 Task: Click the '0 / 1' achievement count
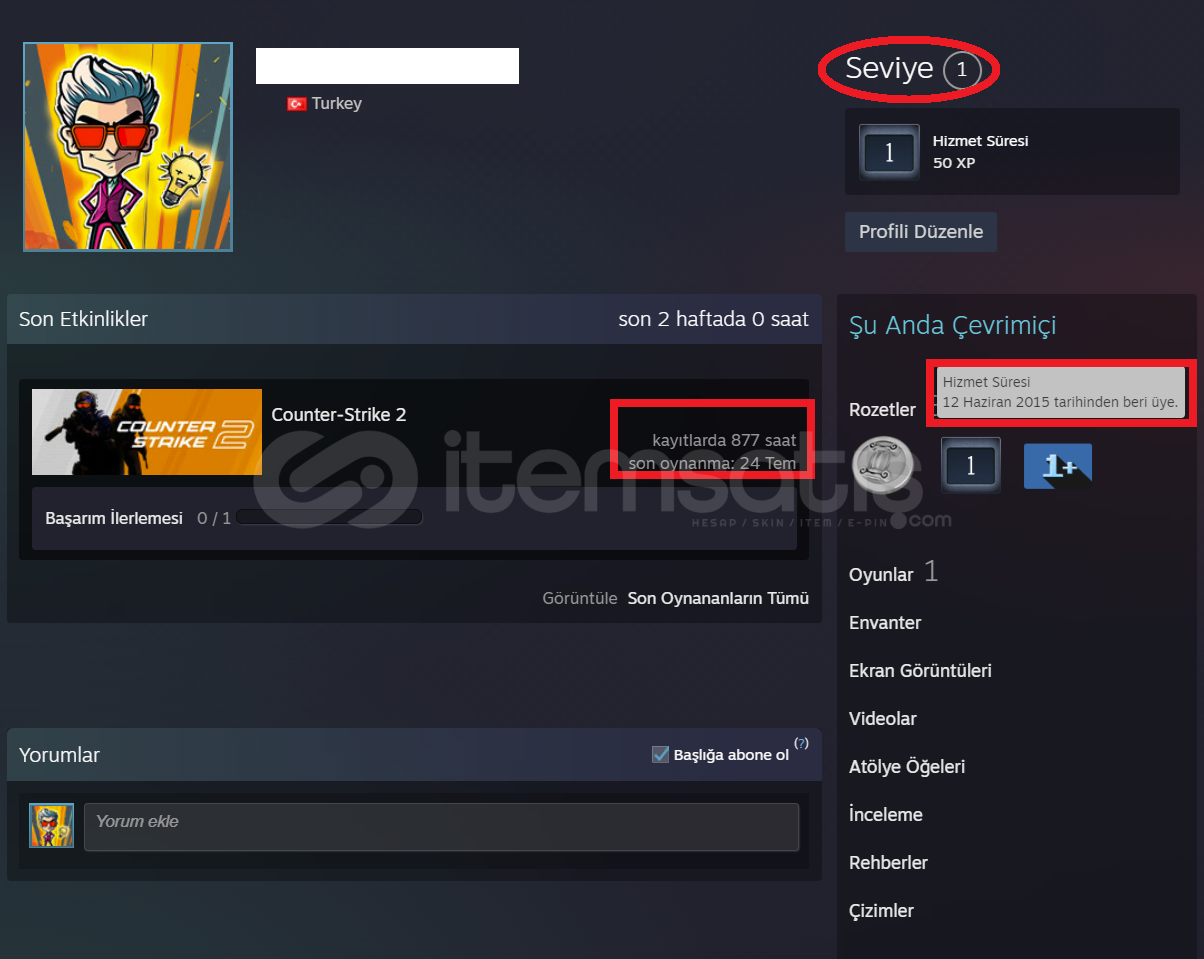pyautogui.click(x=214, y=518)
